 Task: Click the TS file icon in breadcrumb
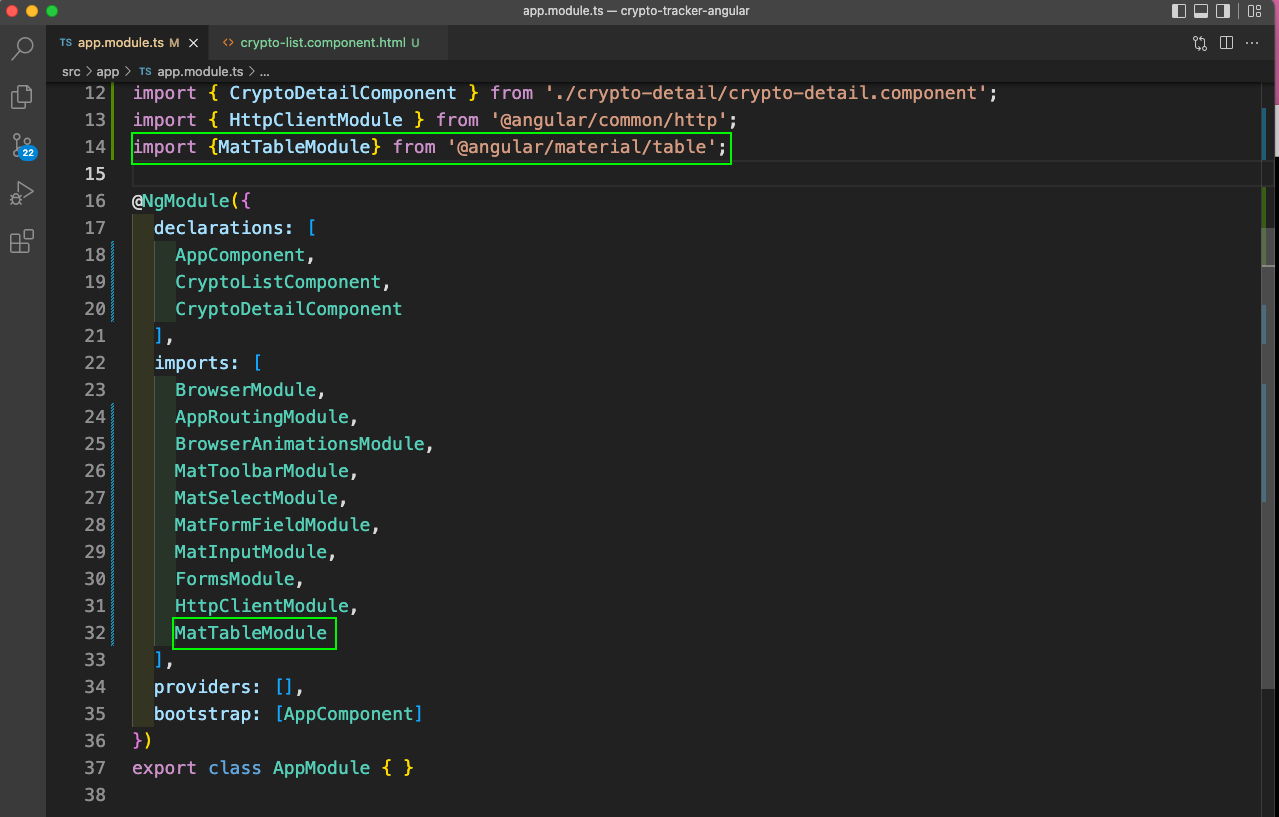(145, 72)
